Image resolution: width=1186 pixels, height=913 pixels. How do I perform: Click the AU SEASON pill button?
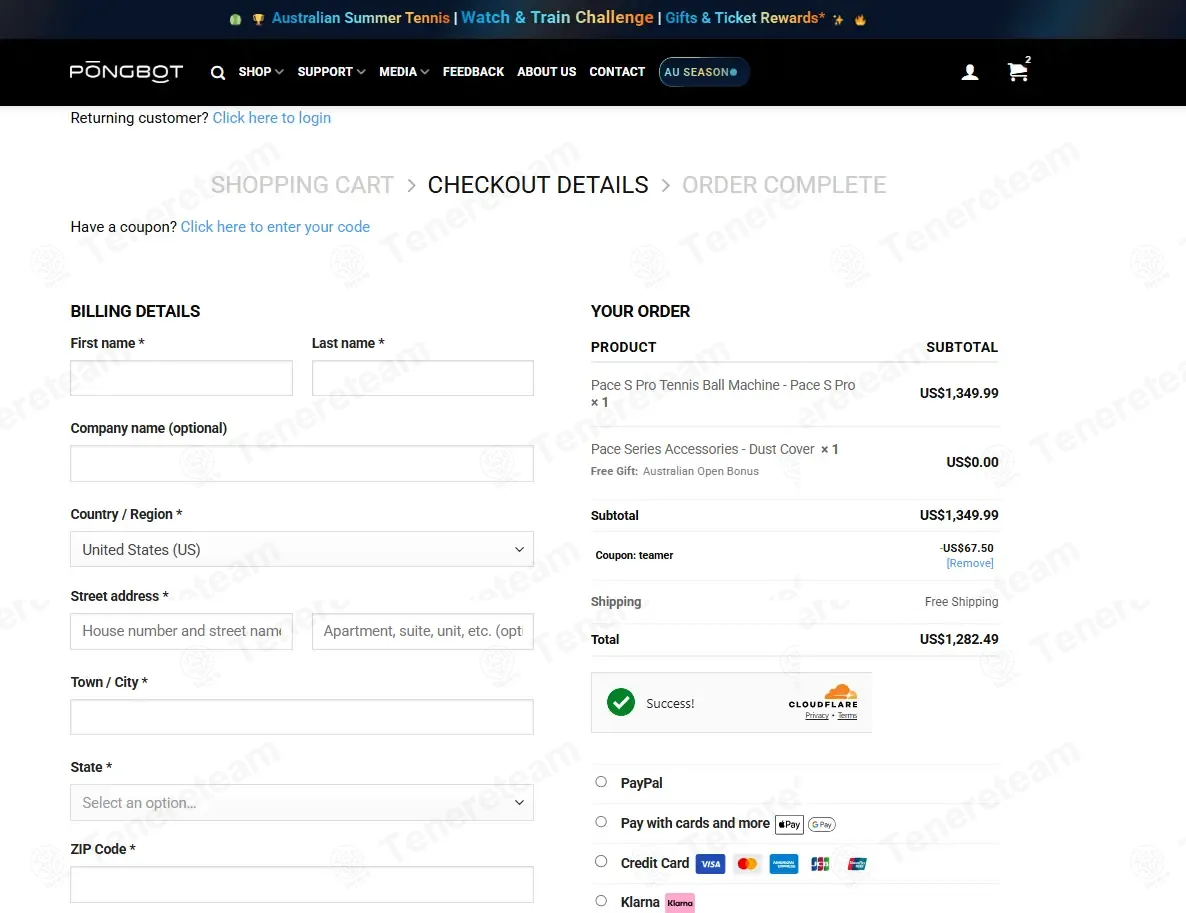703,72
